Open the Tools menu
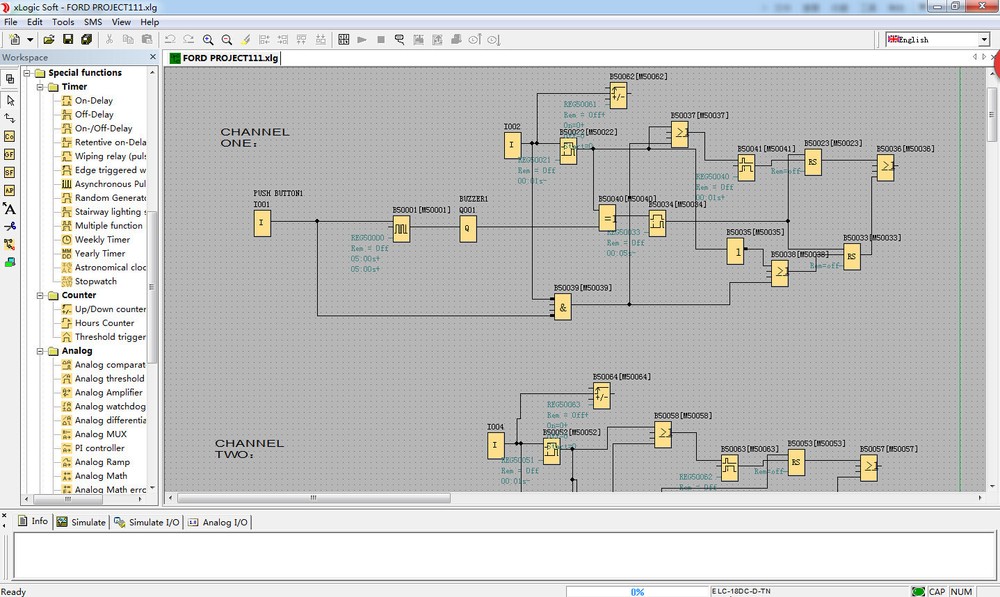Viewport: 1000px width, 597px height. 63,22
